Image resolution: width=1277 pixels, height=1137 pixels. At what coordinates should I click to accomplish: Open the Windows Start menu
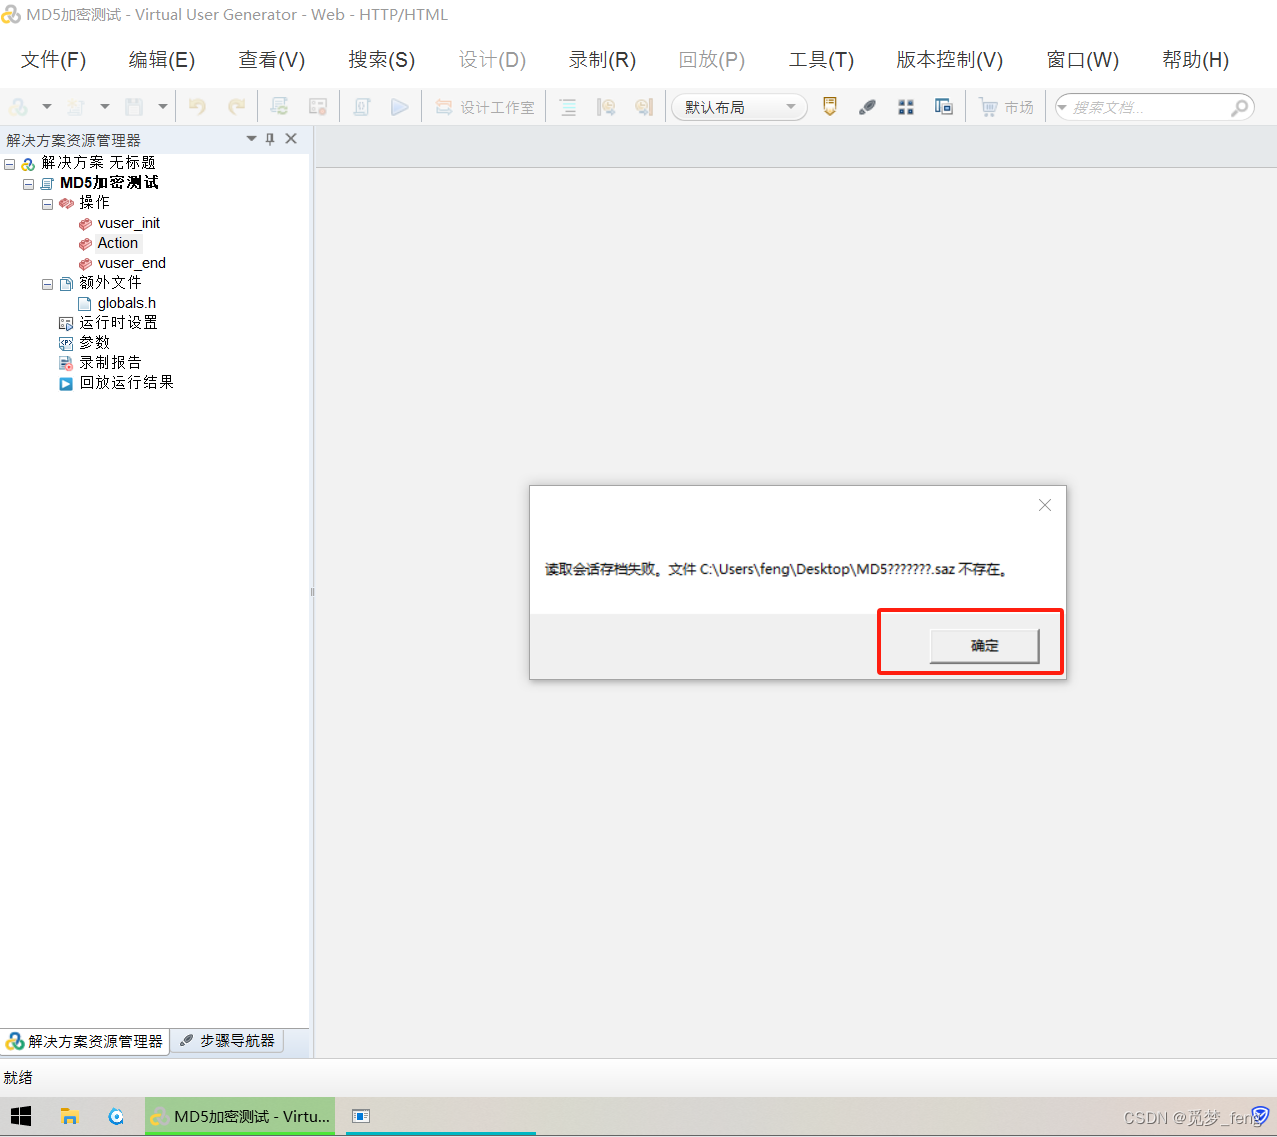(x=21, y=1116)
